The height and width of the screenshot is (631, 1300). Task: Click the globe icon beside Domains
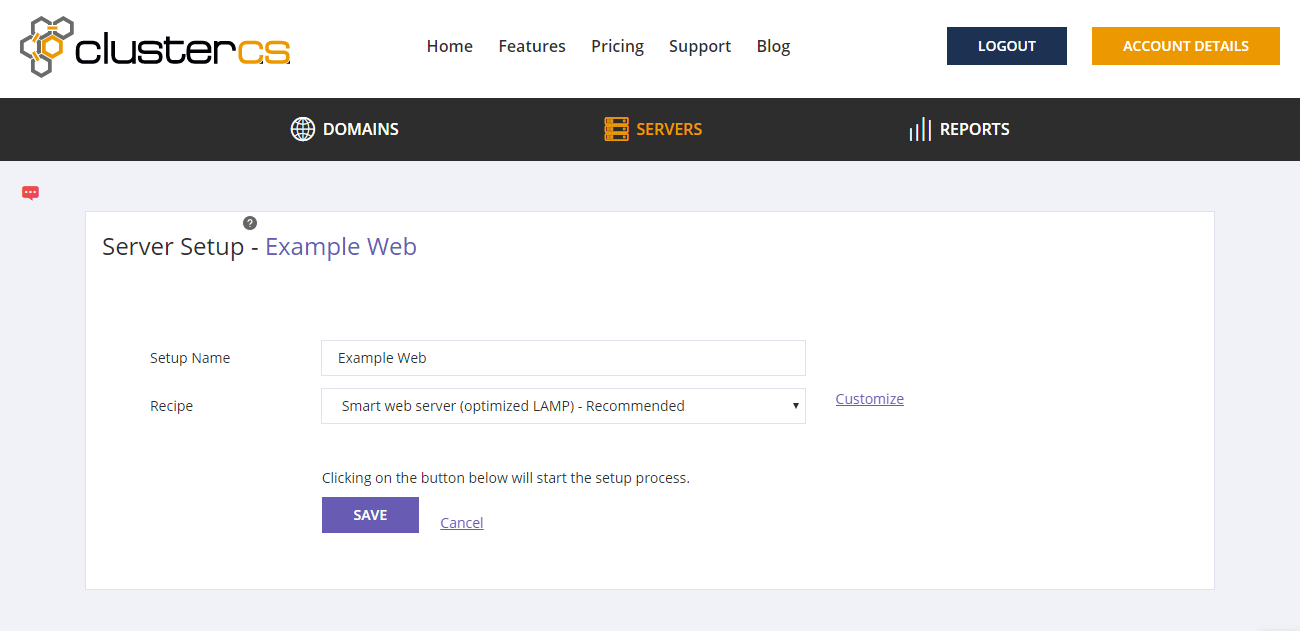302,129
